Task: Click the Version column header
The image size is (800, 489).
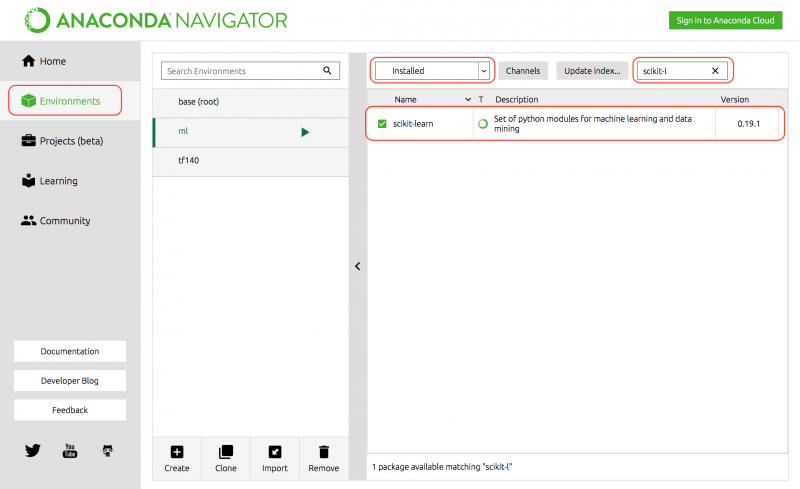Action: (735, 100)
